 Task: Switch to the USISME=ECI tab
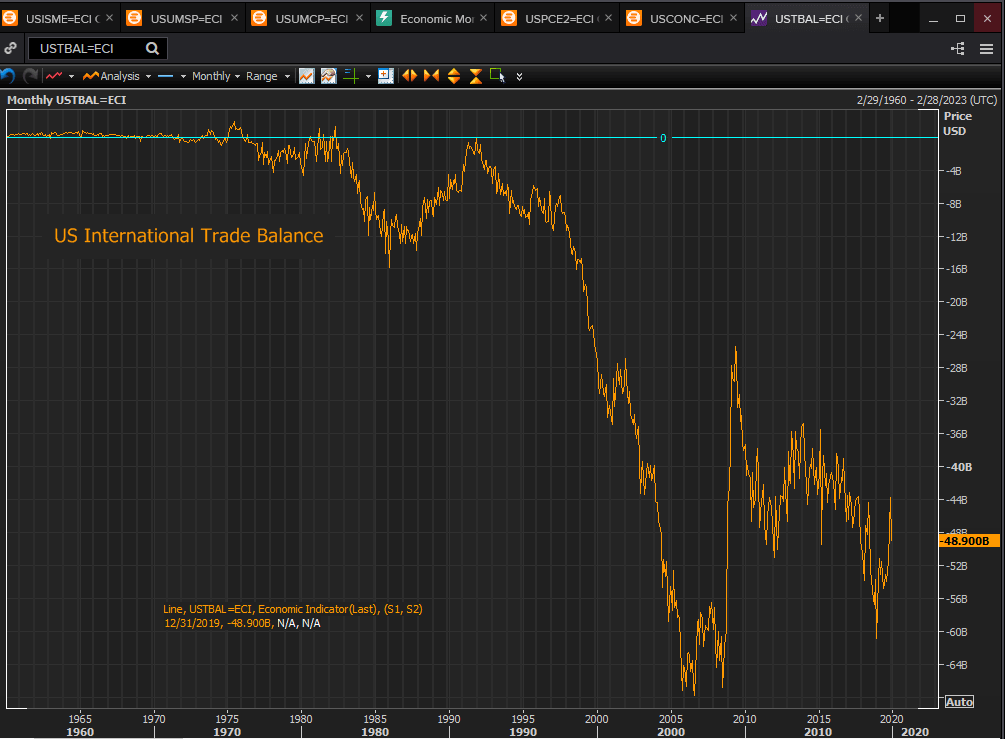point(58,18)
